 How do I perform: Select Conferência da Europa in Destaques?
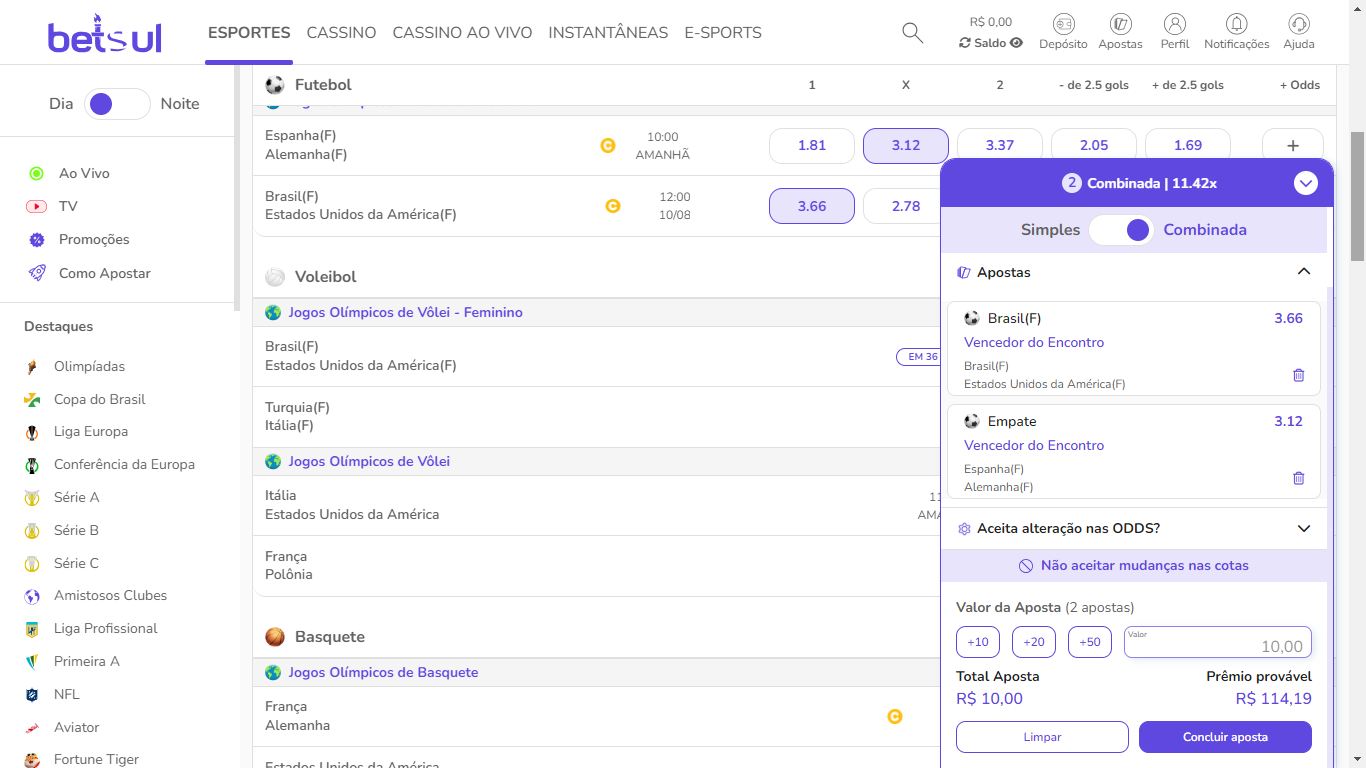click(x=124, y=464)
